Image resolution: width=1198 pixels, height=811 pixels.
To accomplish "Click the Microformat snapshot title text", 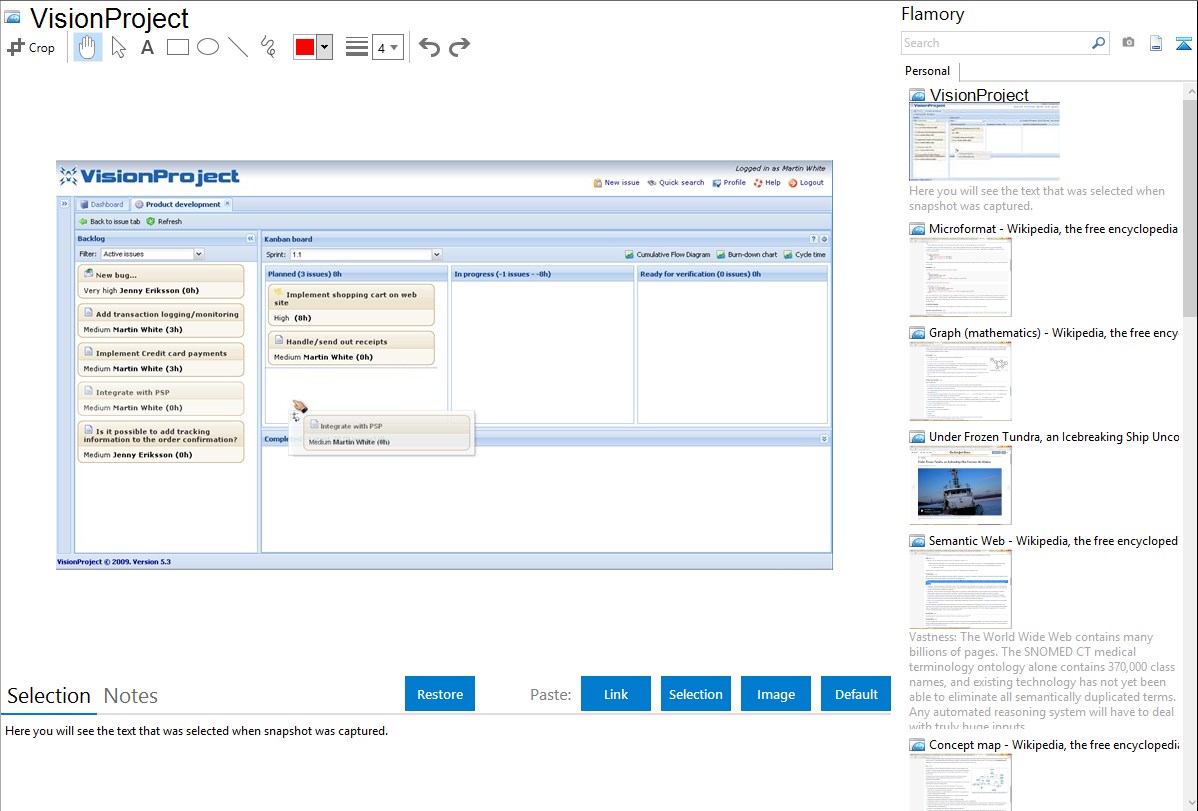I will pos(1053,229).
